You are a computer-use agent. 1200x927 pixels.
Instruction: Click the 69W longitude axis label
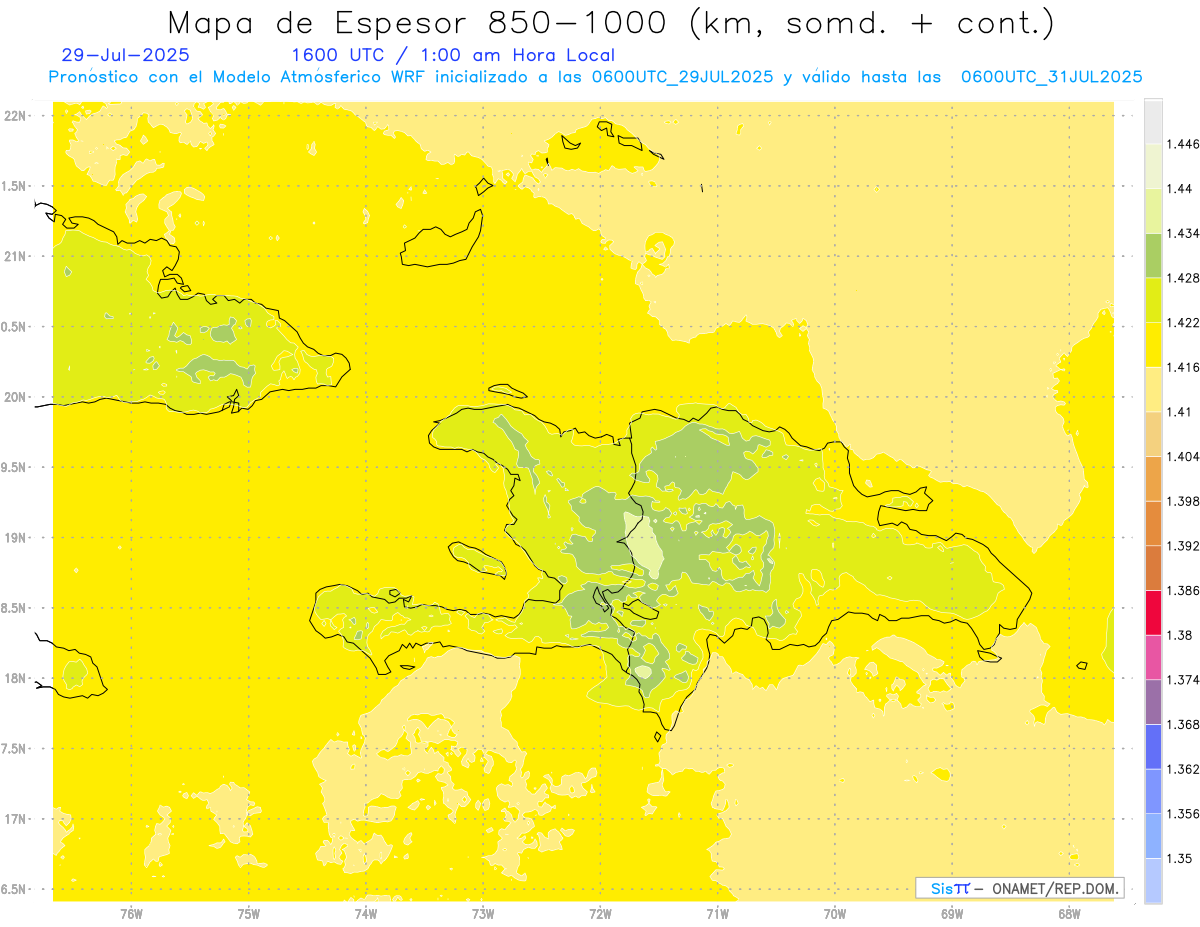point(952,913)
